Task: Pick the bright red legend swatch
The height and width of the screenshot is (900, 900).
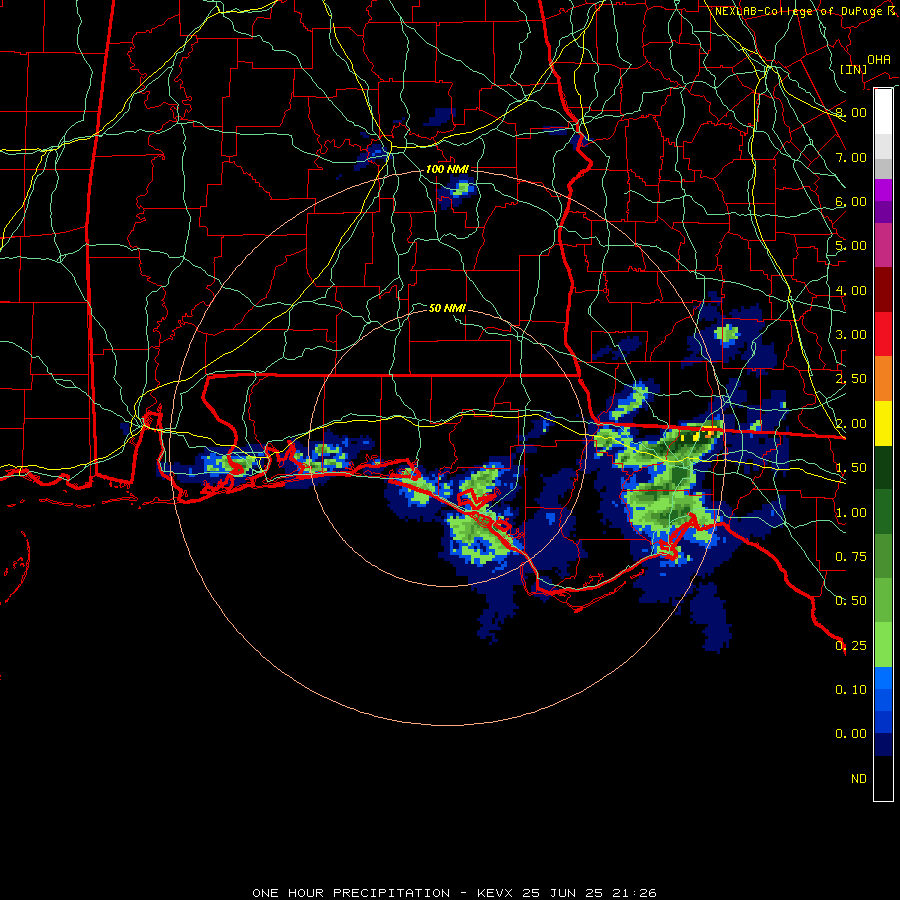Action: [883, 334]
